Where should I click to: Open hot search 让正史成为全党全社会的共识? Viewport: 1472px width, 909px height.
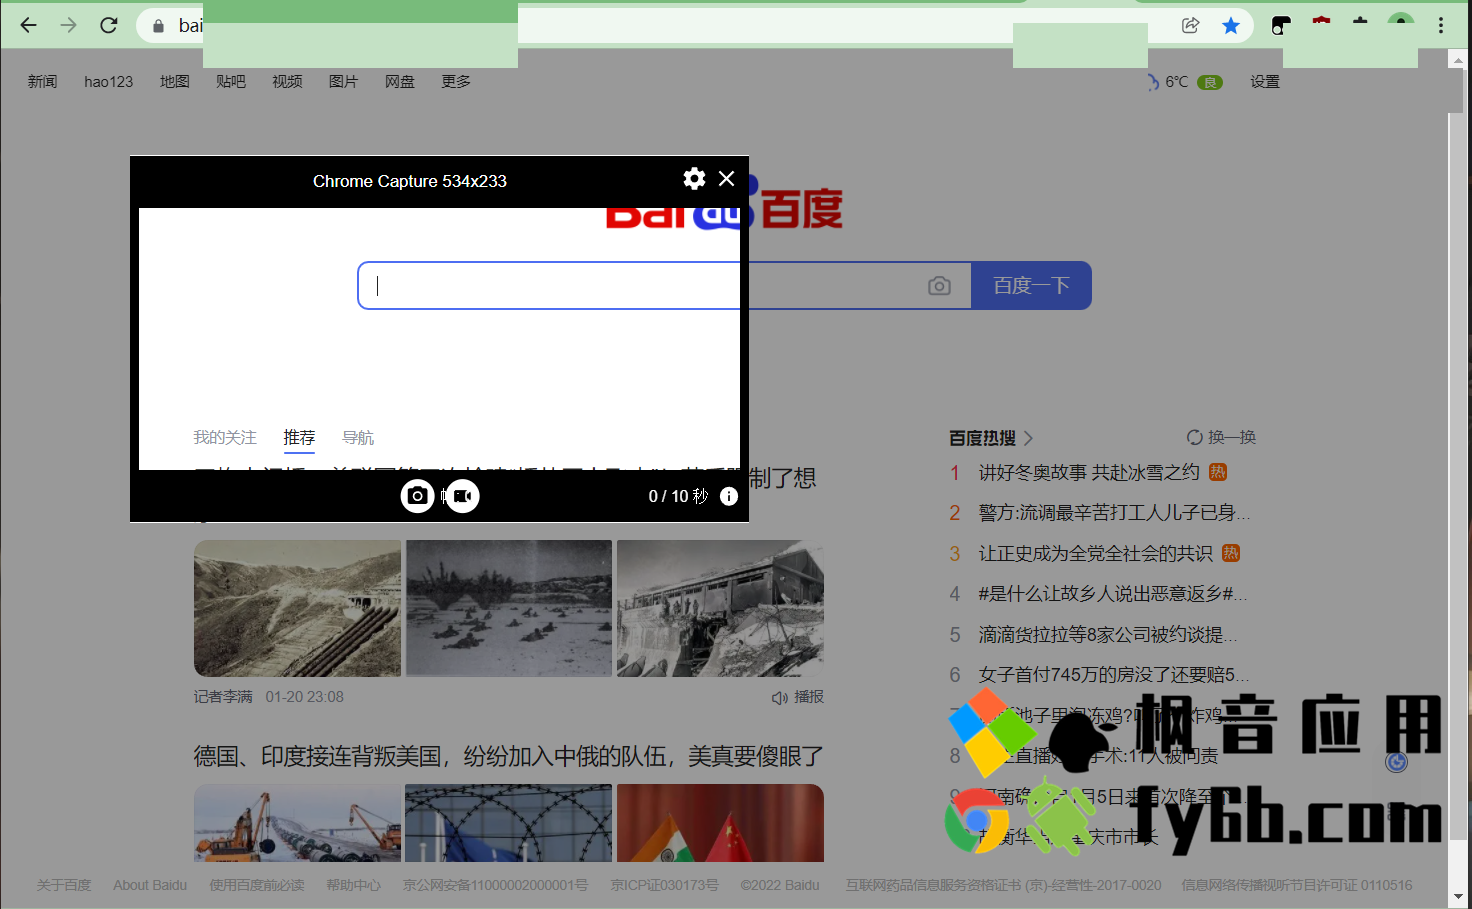[x=1095, y=553]
